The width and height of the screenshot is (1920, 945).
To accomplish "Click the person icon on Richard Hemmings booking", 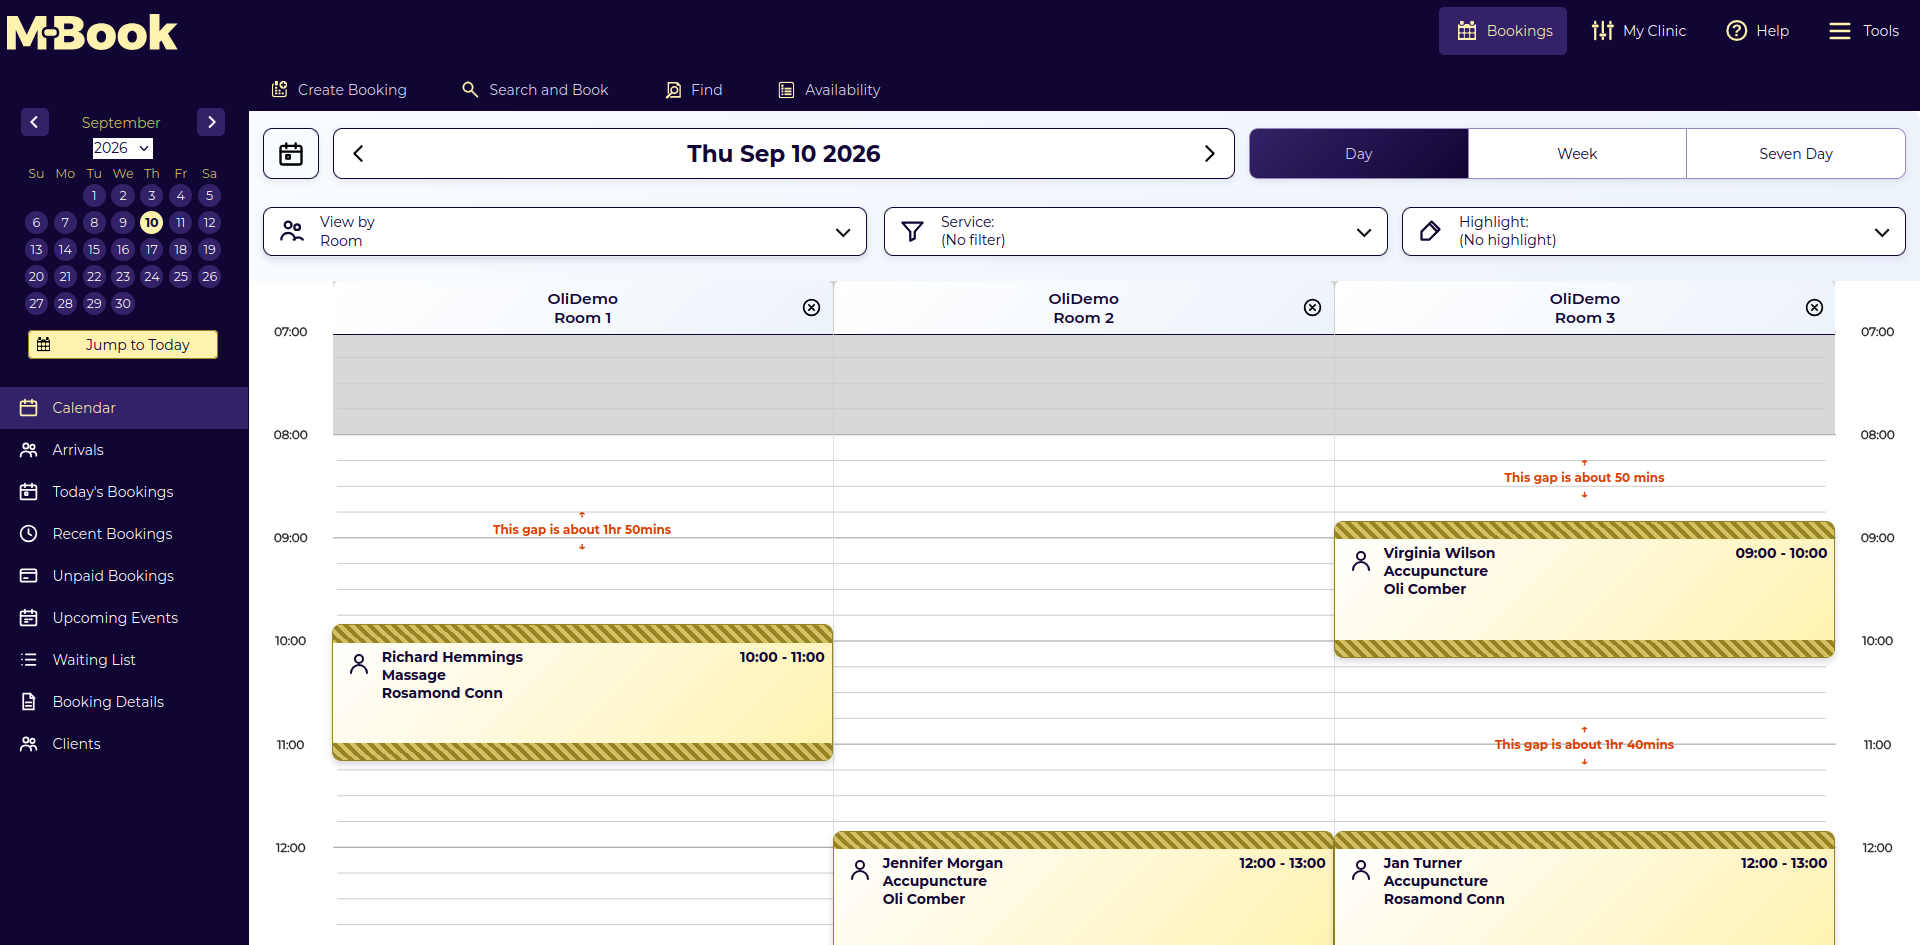I will (x=359, y=664).
